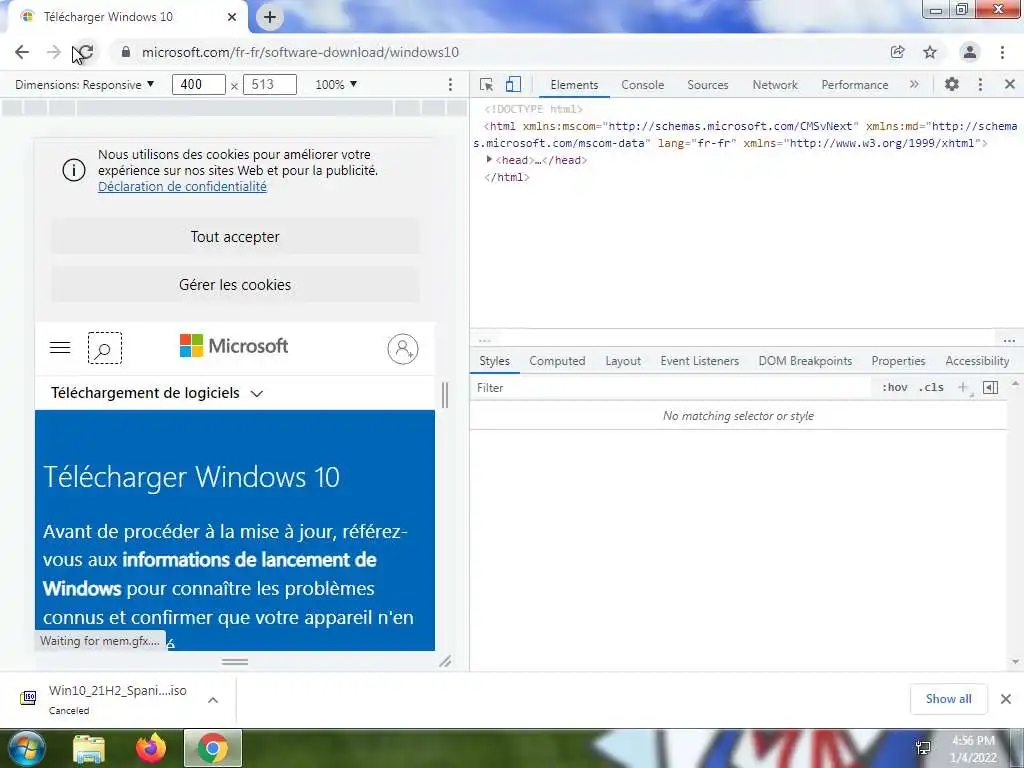Toggle the :hov element state
Image resolution: width=1024 pixels, height=768 pixels.
[x=894, y=388]
